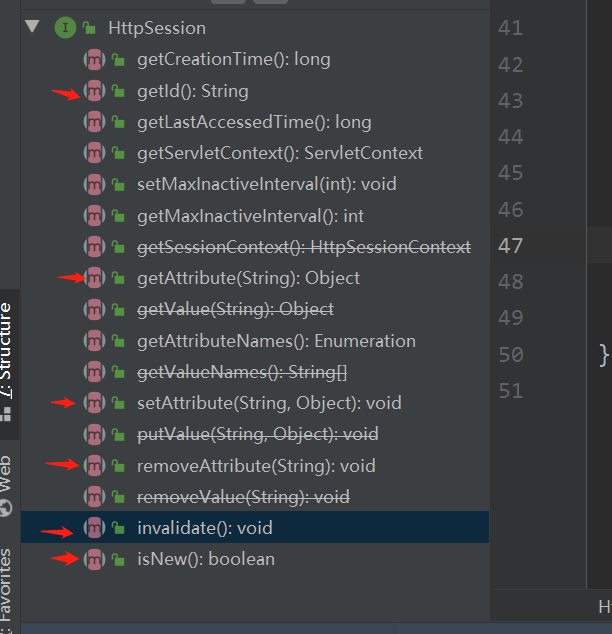Click line number 44 in editor gutter
The image size is (612, 634).
coord(511,137)
